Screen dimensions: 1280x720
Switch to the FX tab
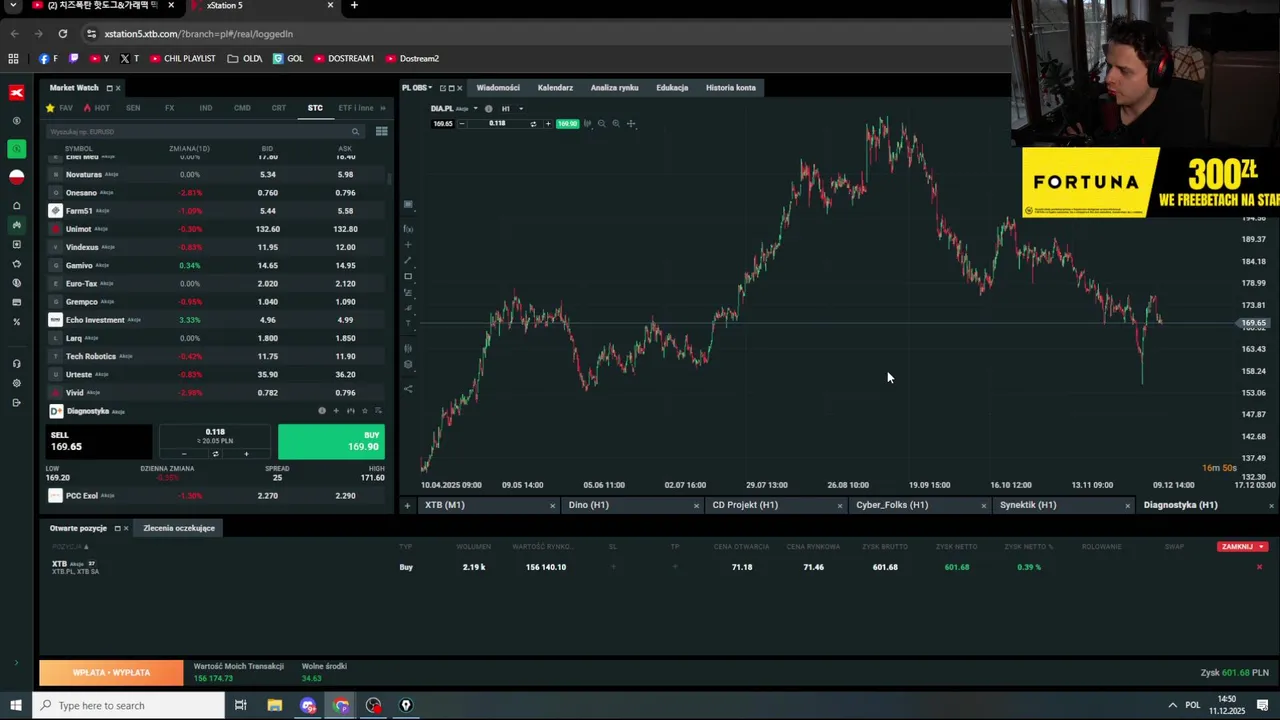[169, 108]
